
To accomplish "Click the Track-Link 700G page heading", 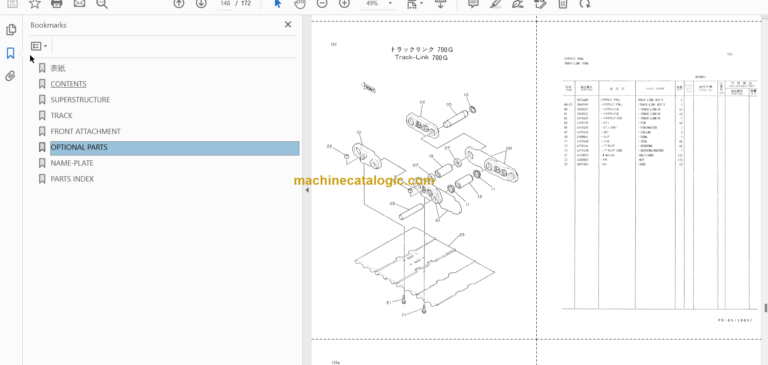I will point(421,57).
